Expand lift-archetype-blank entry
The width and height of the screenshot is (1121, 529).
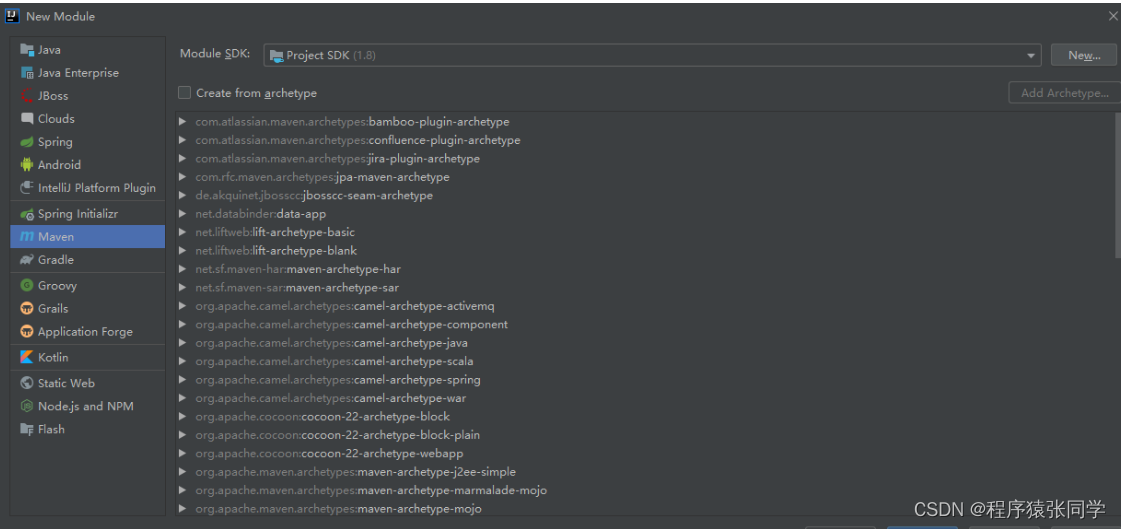click(x=183, y=251)
